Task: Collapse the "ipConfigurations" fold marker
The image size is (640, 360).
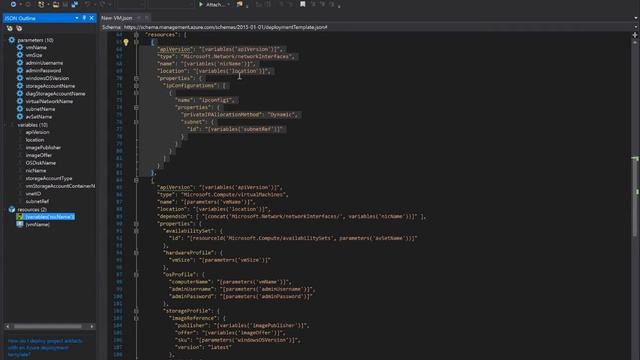Action: [136, 86]
